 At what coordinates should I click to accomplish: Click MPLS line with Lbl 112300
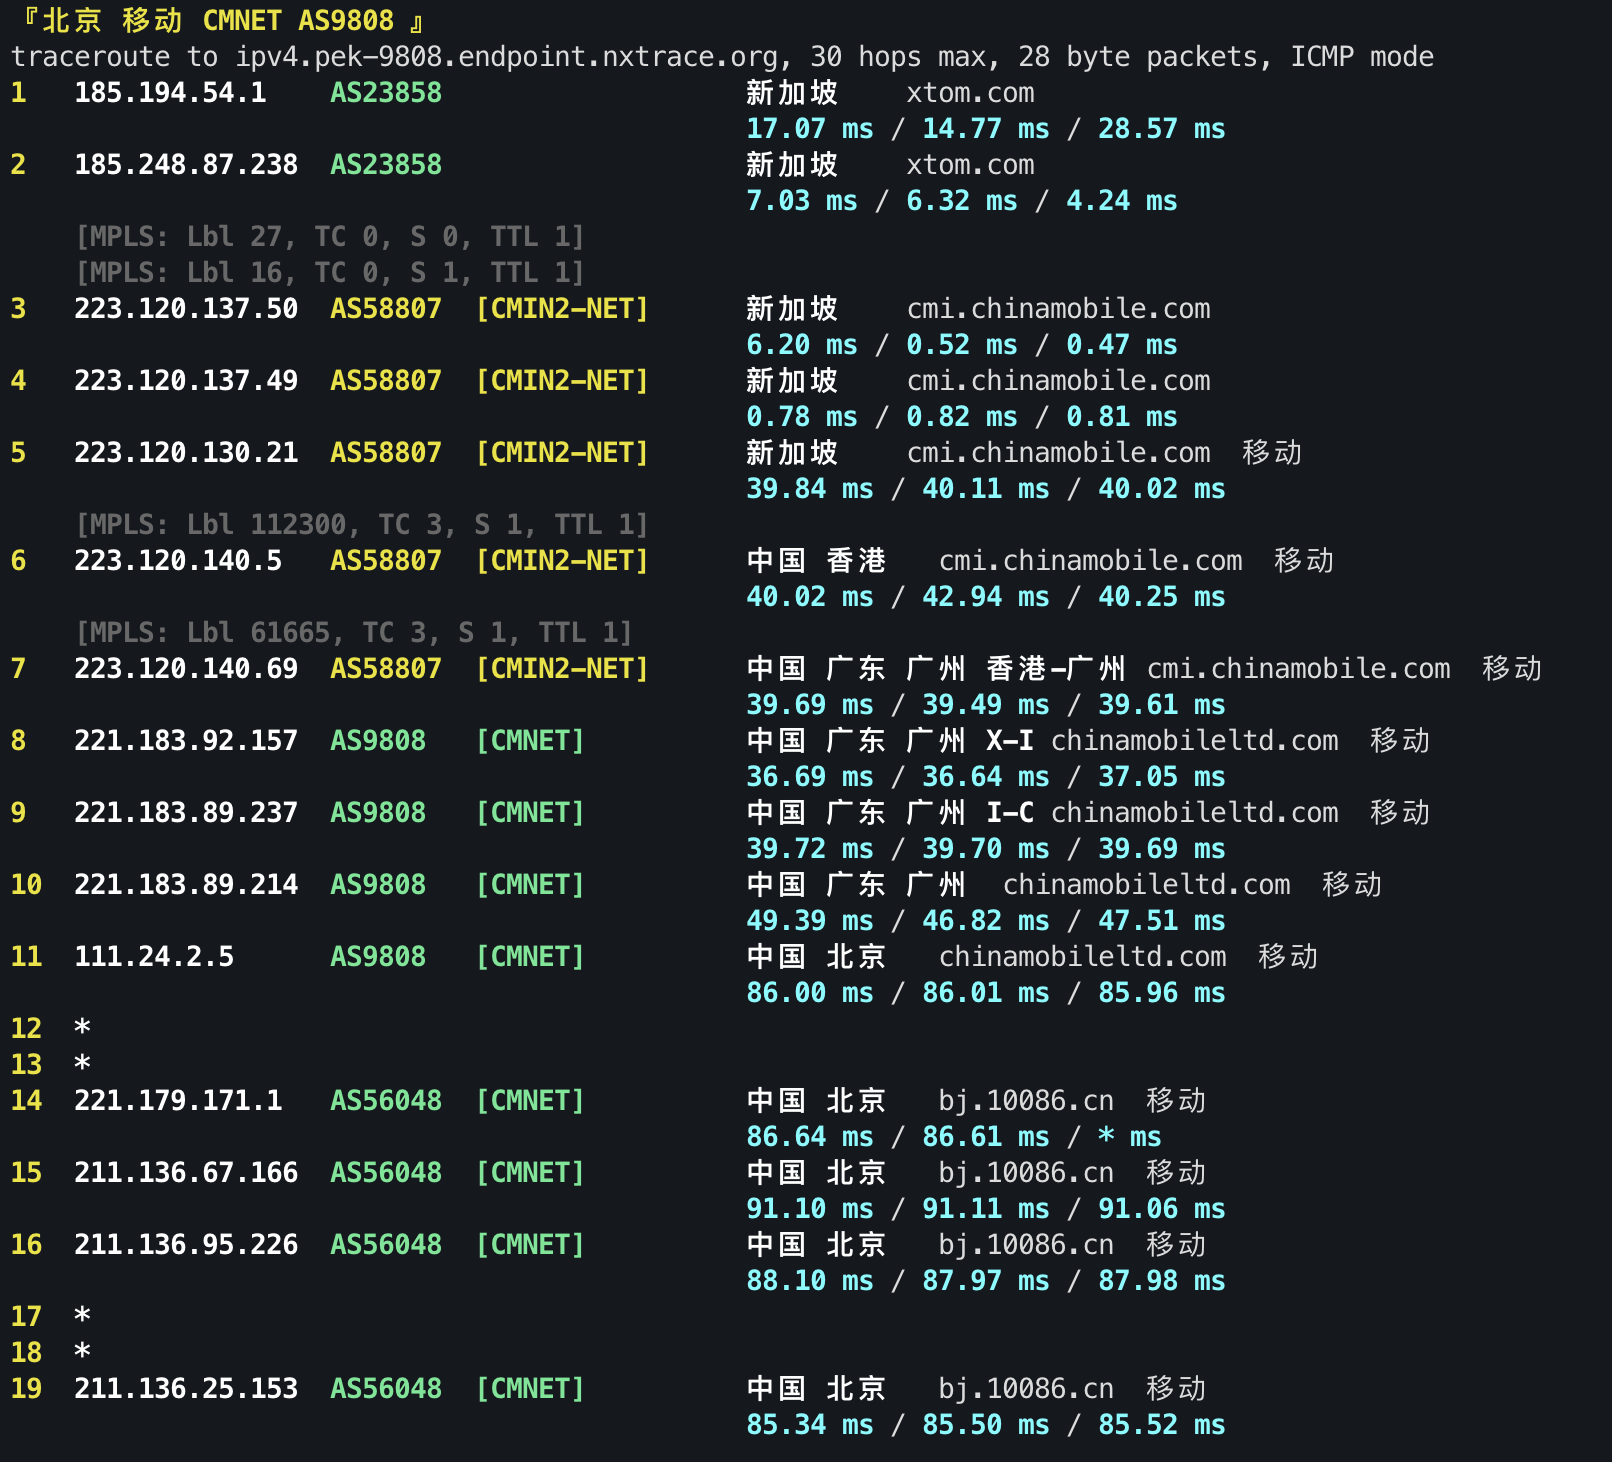point(362,525)
